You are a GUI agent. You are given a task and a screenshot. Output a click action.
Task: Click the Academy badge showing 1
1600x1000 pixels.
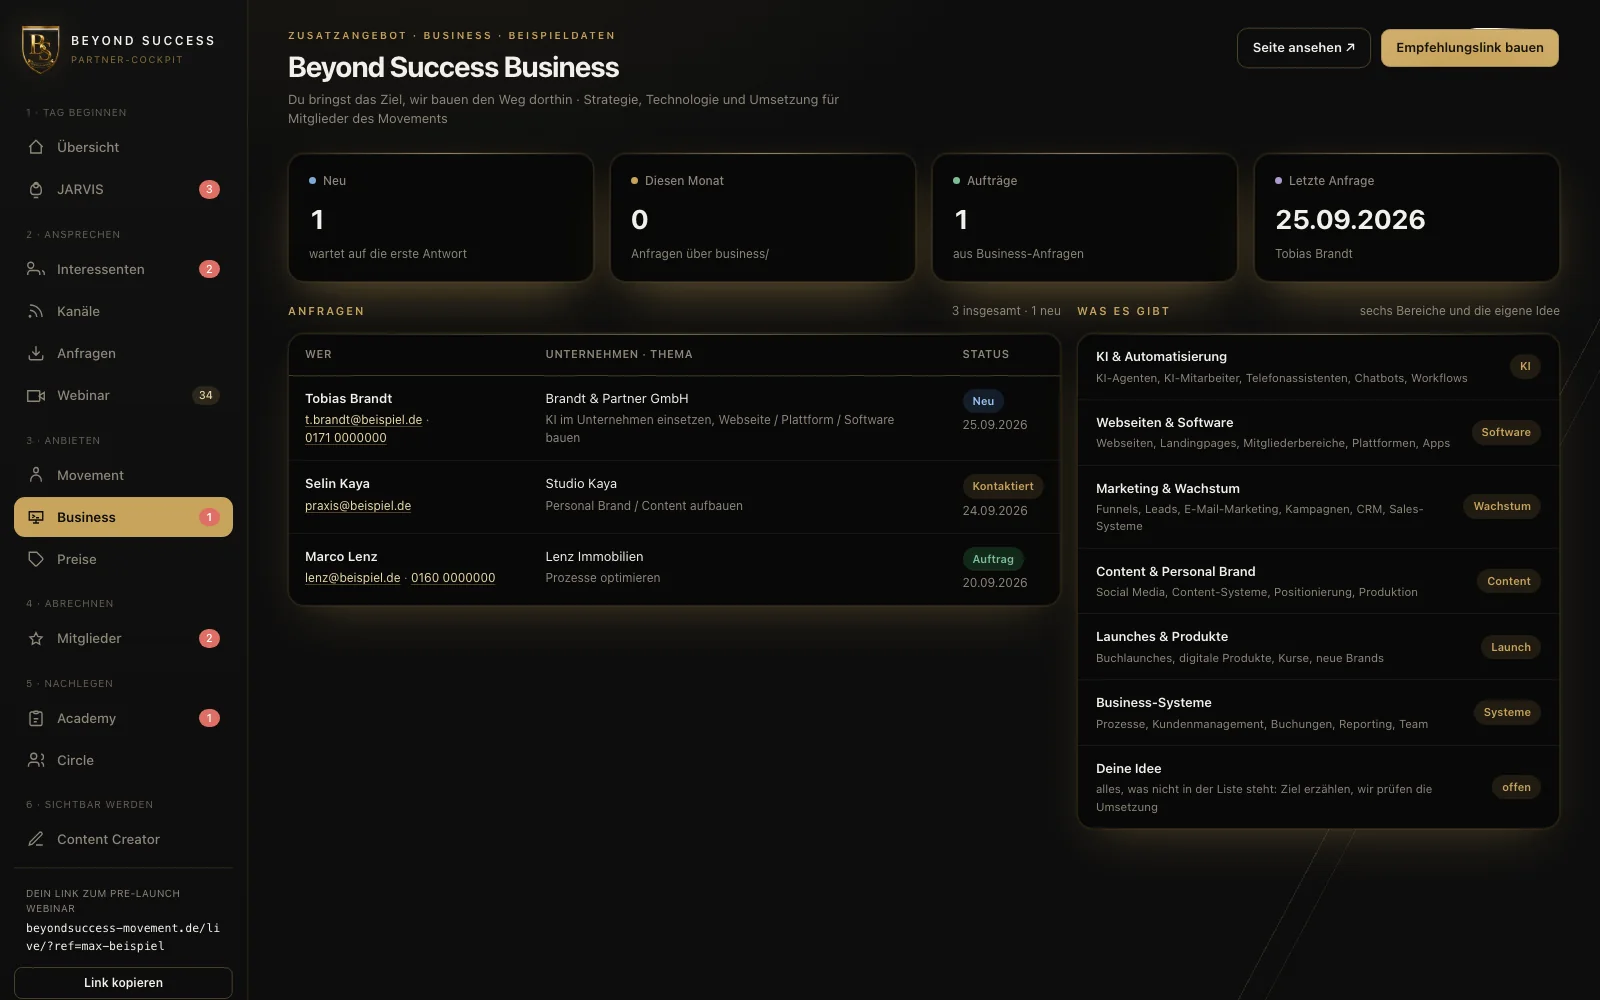pos(209,718)
